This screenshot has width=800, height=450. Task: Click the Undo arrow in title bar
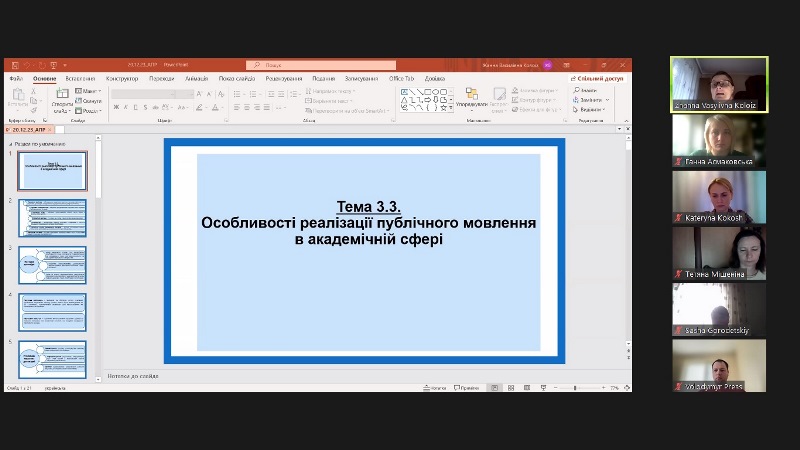click(x=27, y=65)
